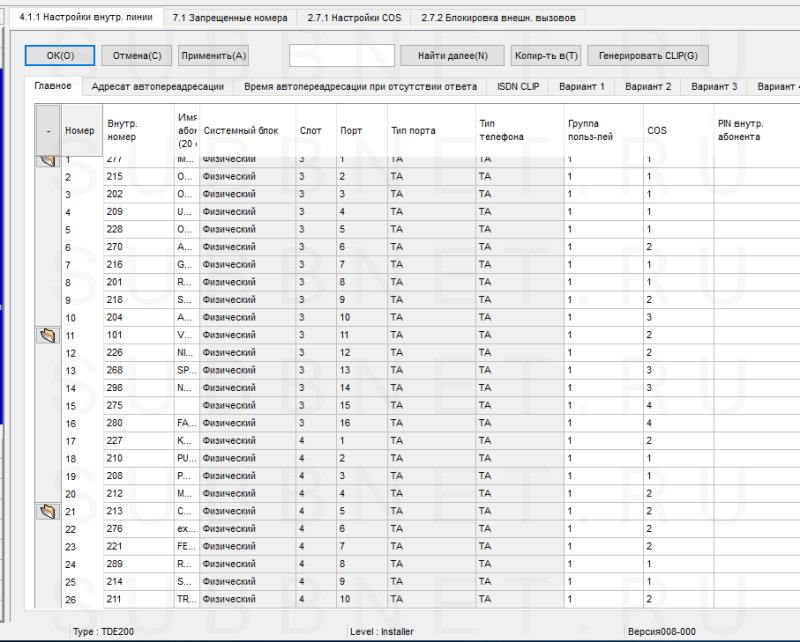The width and height of the screenshot is (800, 642).
Task: Click Генерировать CLIP(G) button
Action: click(x=648, y=56)
